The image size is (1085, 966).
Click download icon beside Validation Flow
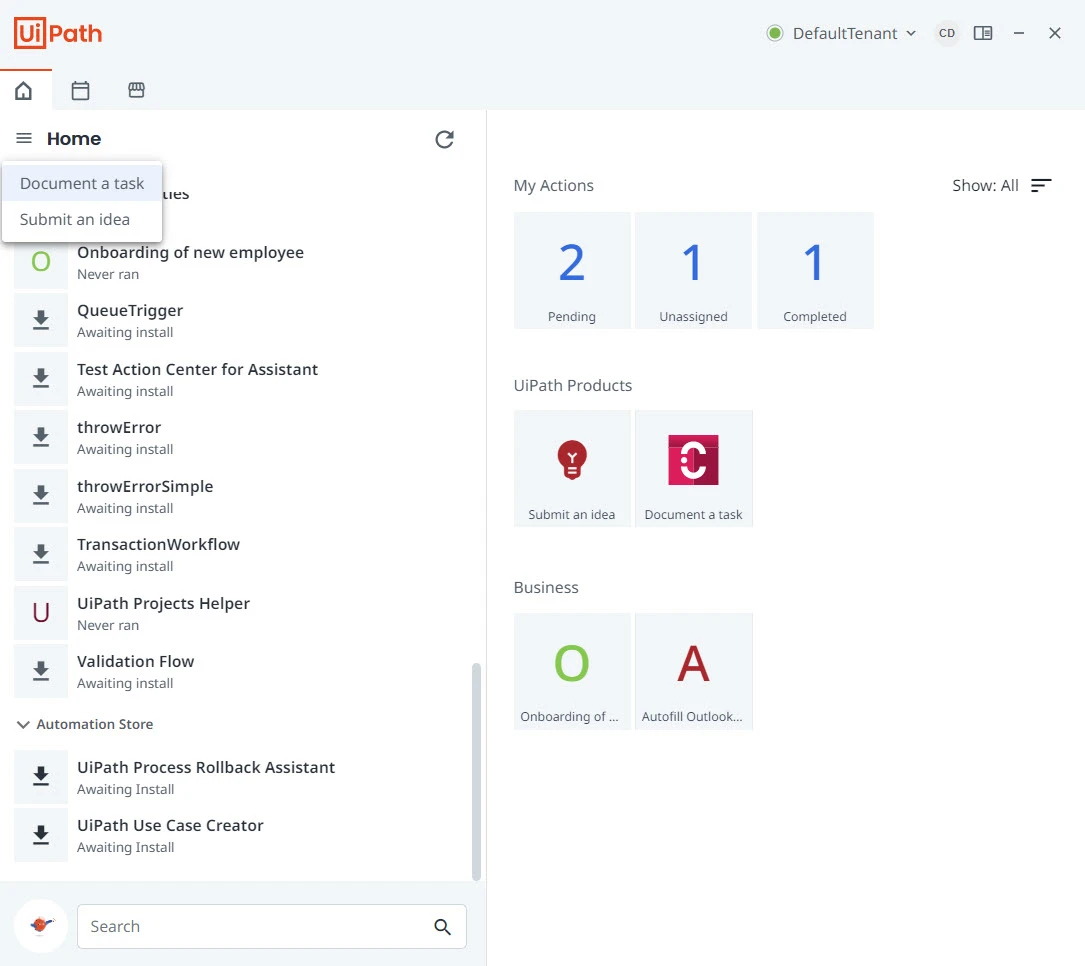coord(41,671)
